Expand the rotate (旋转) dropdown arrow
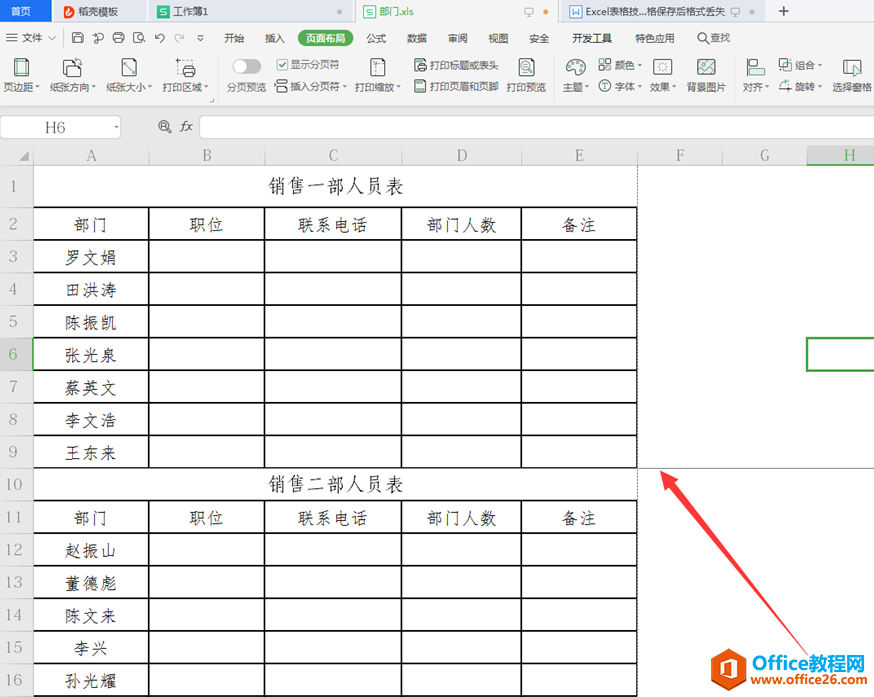The width and height of the screenshot is (874, 697). pos(819,86)
